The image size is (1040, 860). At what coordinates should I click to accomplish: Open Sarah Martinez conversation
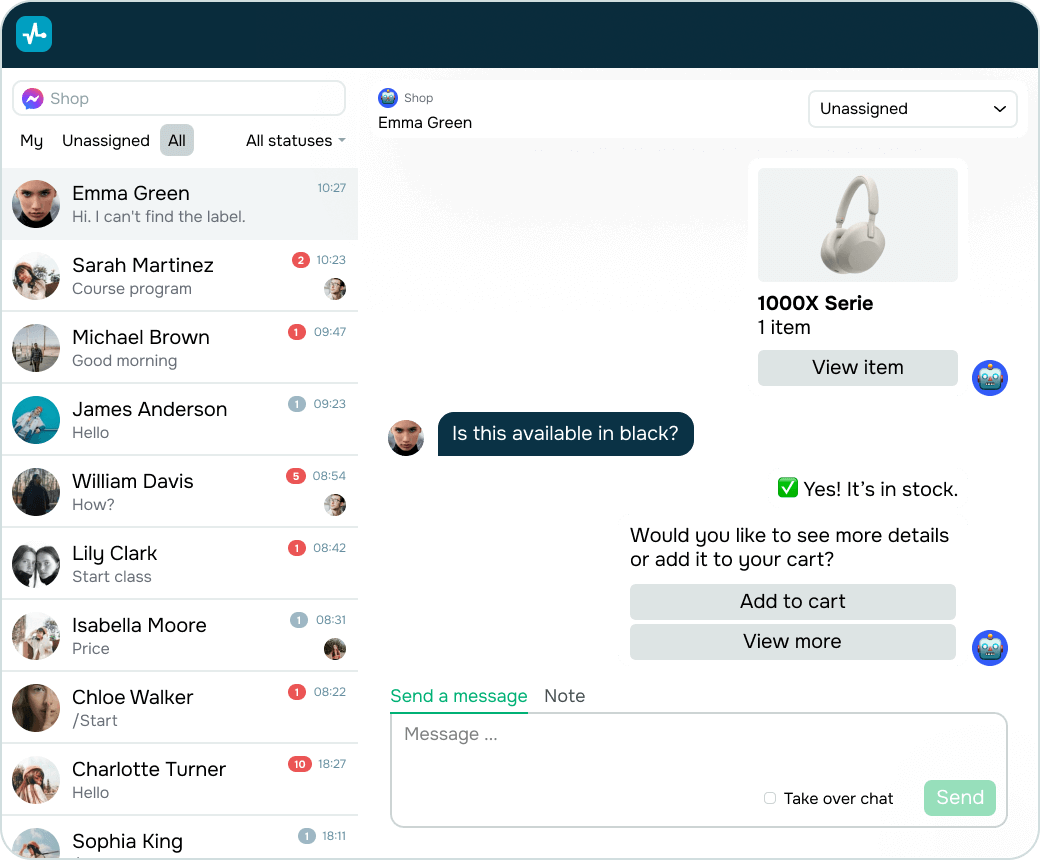click(180, 276)
